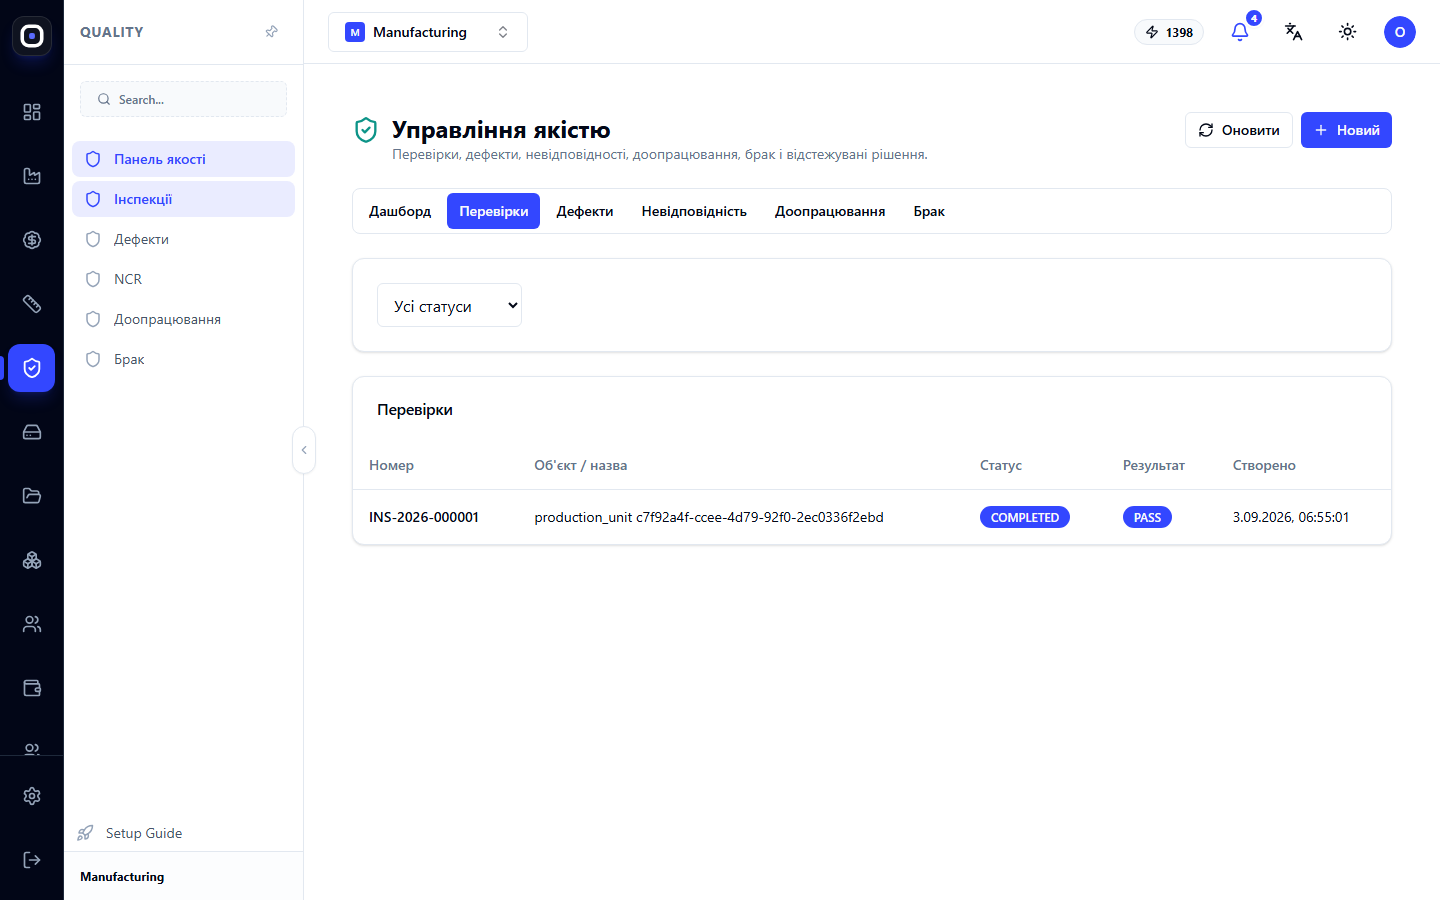
Task: Toggle the light/dark theme sun icon
Action: tap(1348, 32)
